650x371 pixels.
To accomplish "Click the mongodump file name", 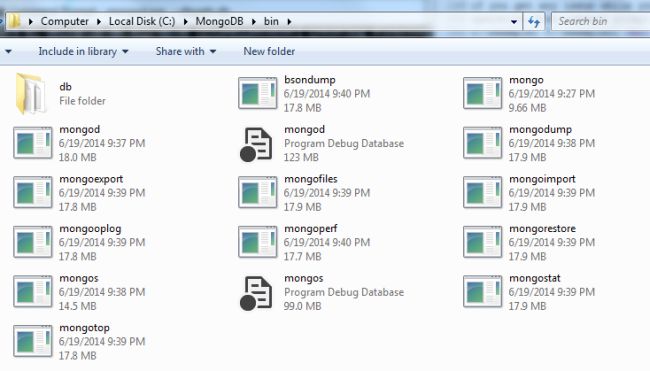I will [x=540, y=129].
